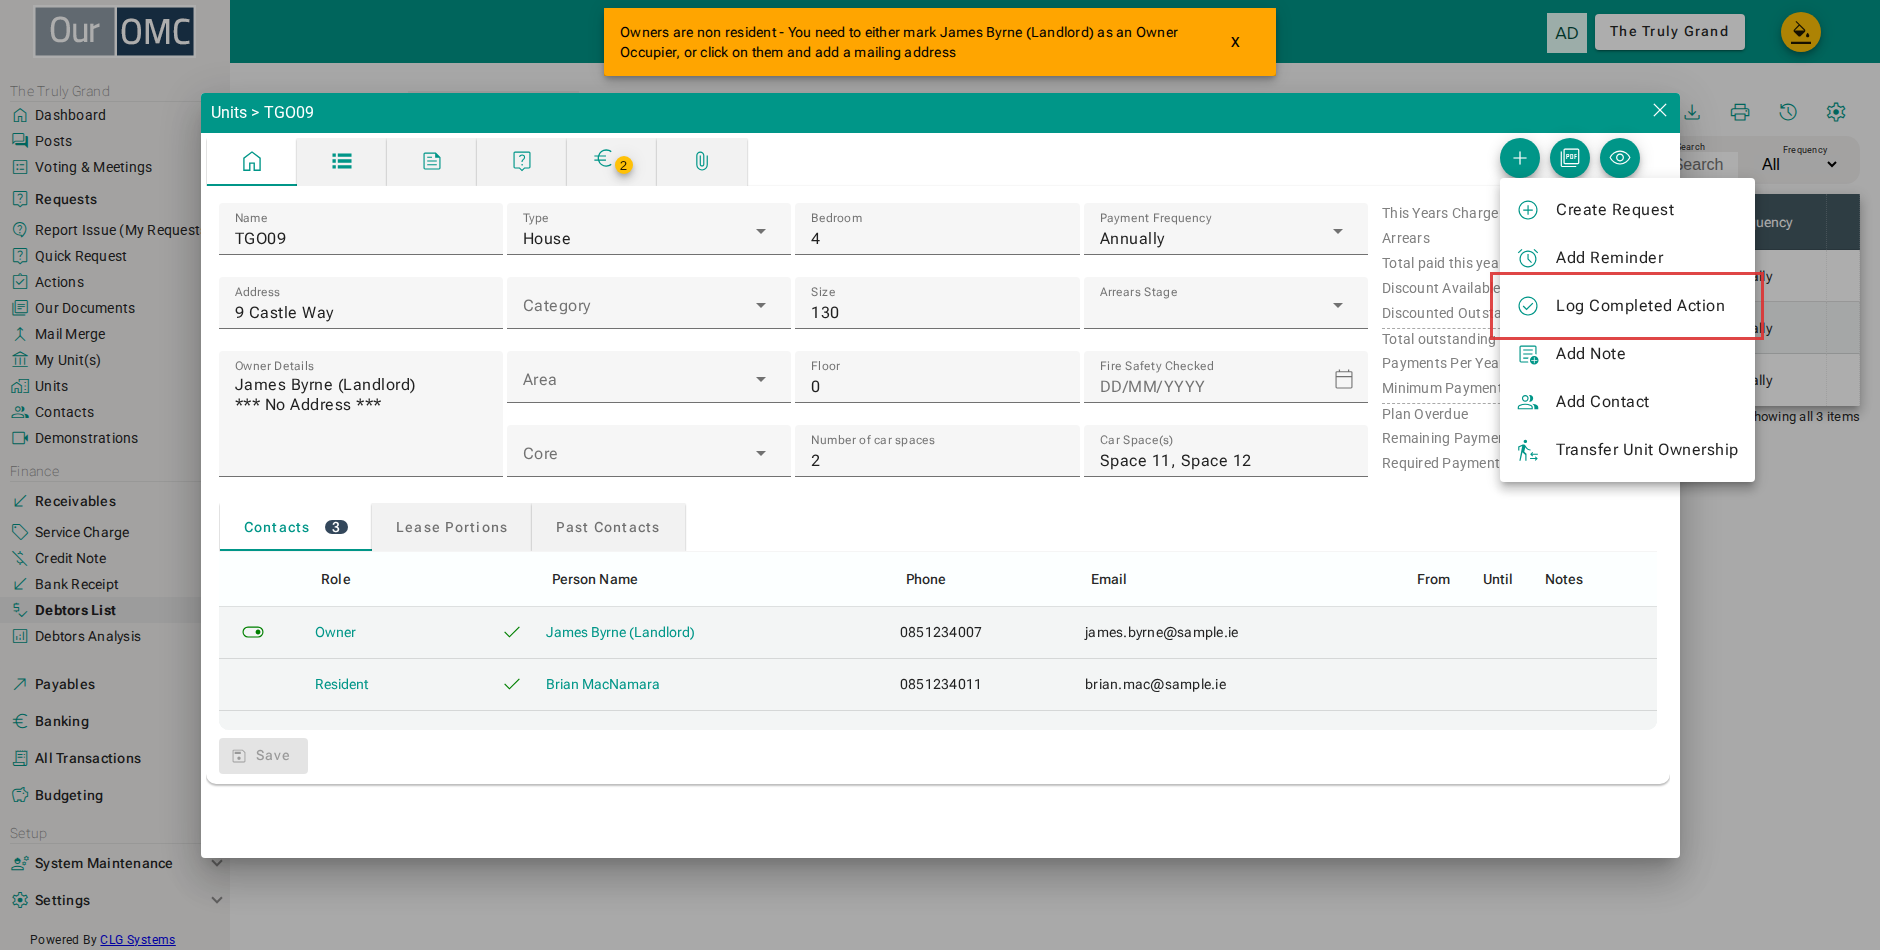Switch to the list view tab
The width and height of the screenshot is (1880, 950).
point(342,161)
